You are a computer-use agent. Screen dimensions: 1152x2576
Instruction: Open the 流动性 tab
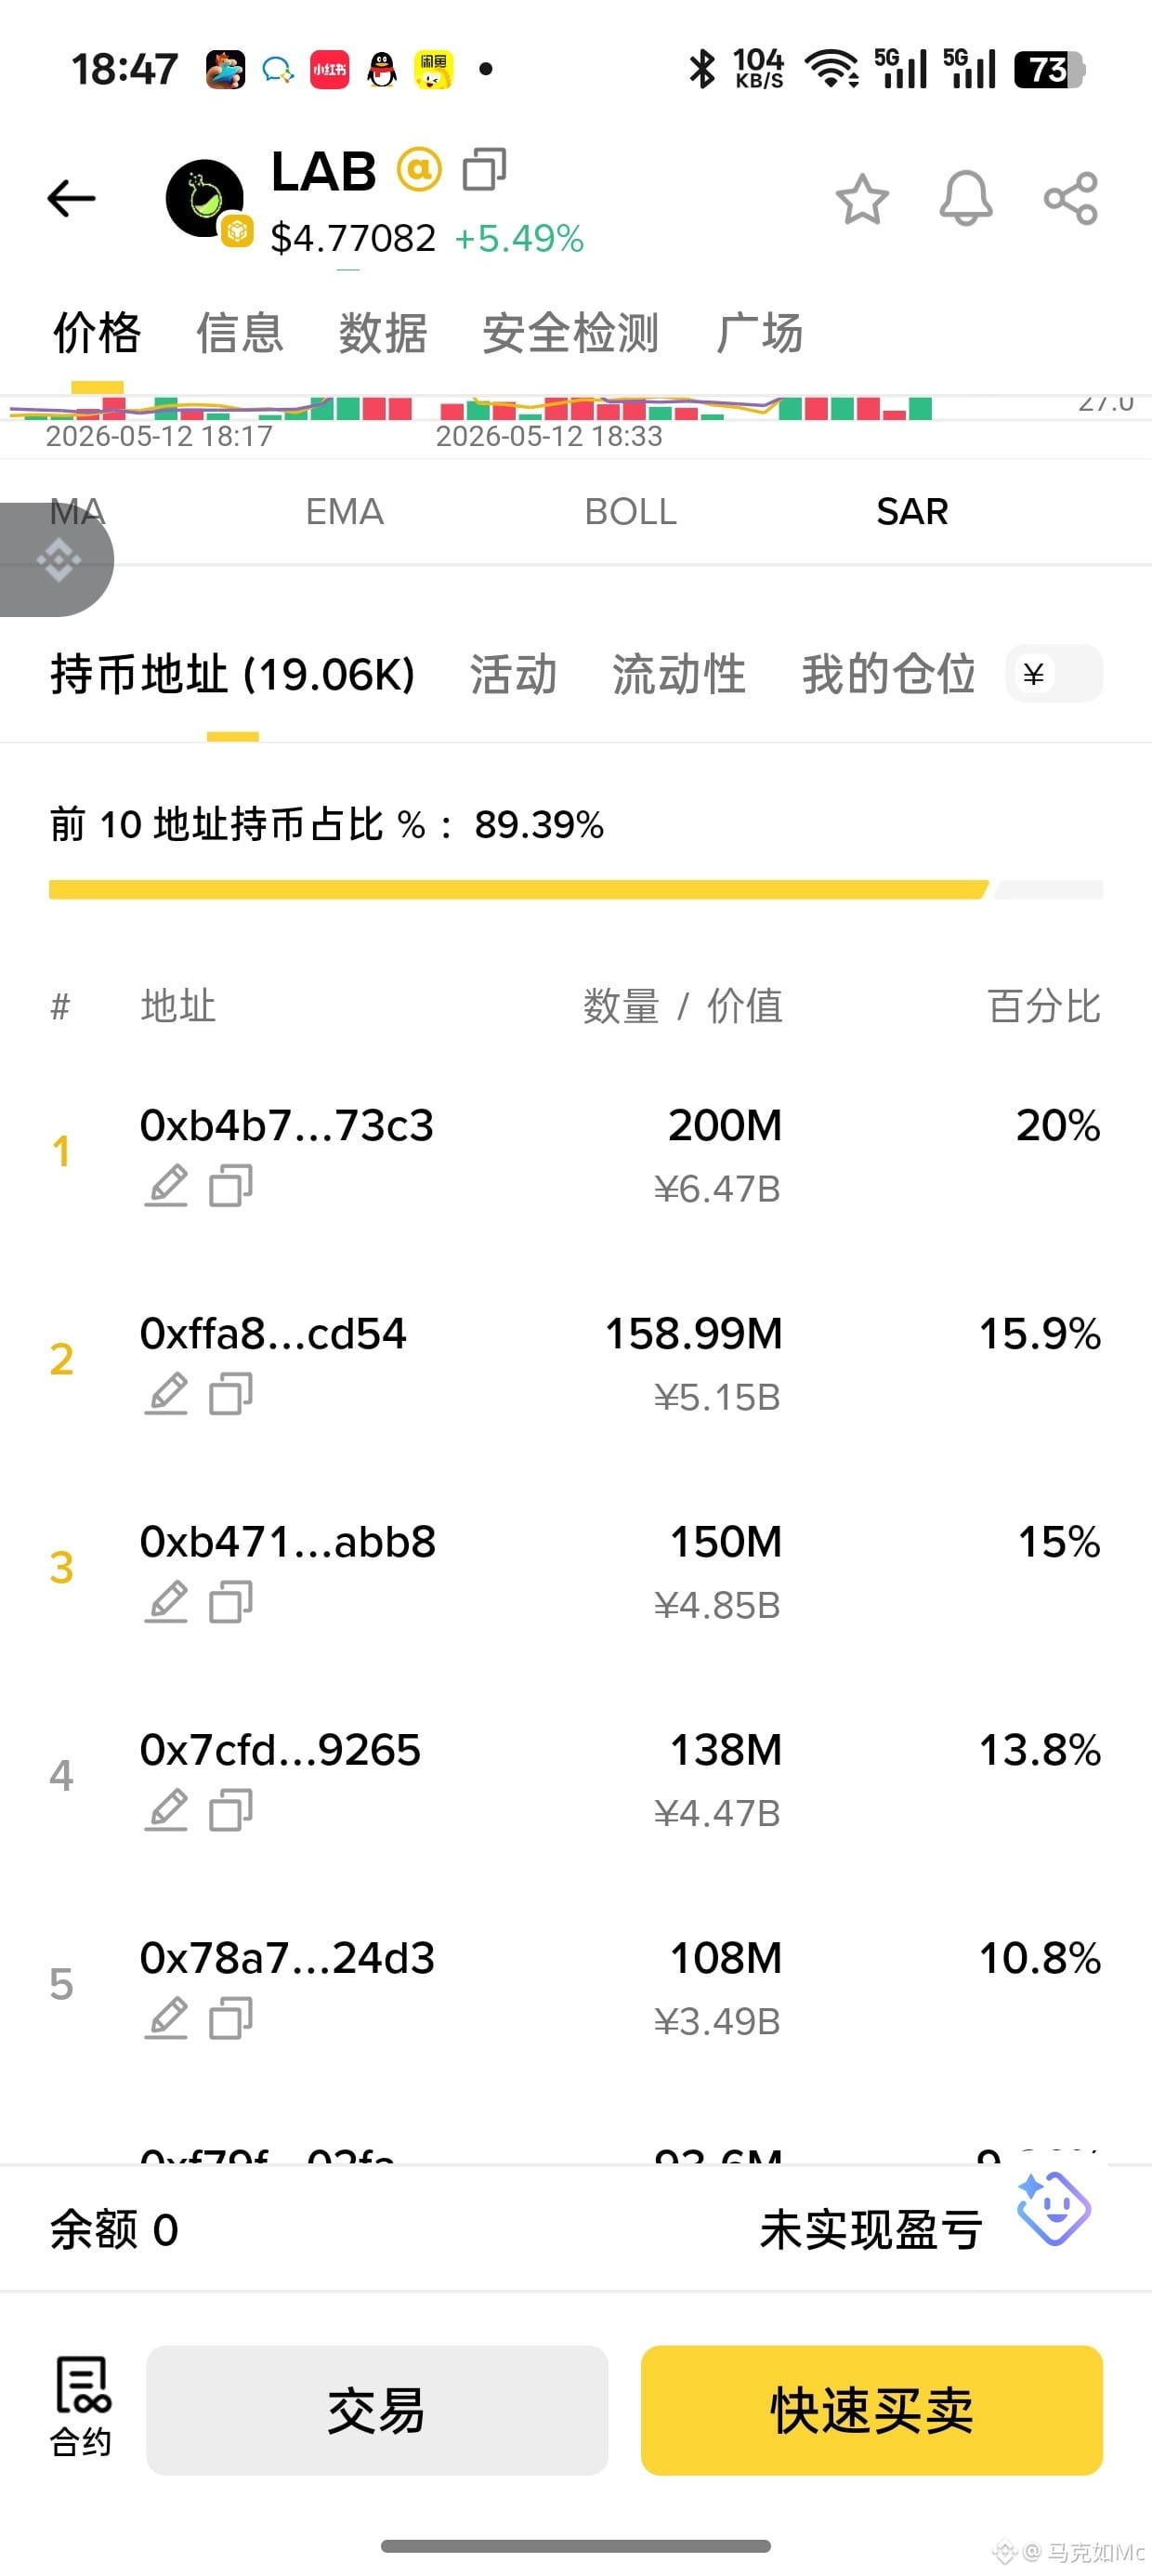coord(679,673)
